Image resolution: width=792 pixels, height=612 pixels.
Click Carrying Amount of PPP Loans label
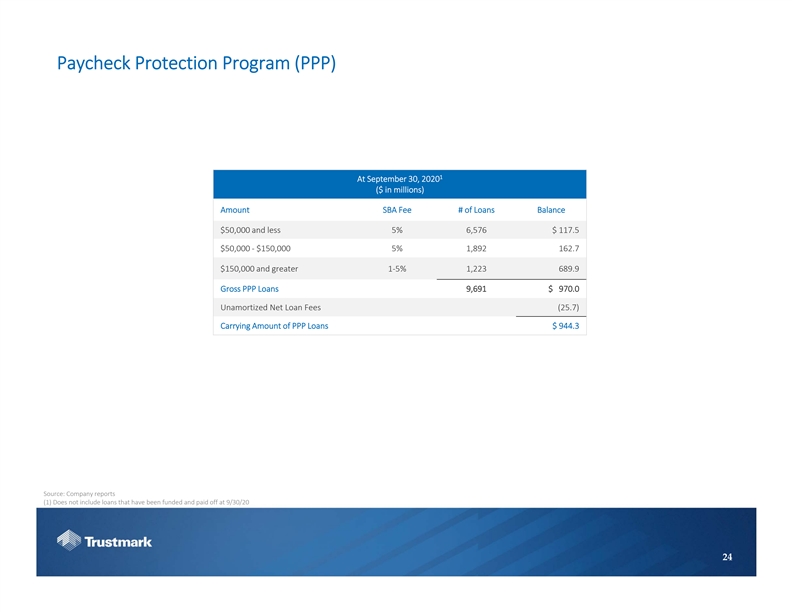(273, 326)
